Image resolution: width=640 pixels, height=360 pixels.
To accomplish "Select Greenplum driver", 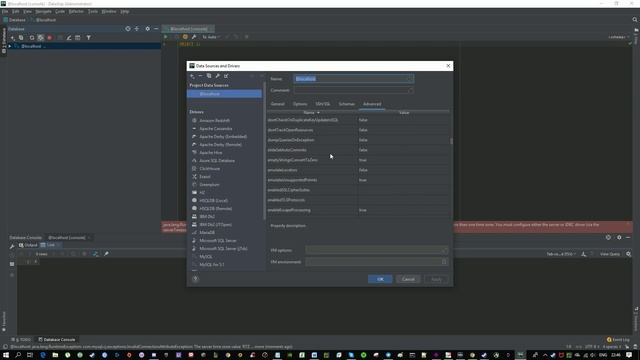I will click(209, 184).
